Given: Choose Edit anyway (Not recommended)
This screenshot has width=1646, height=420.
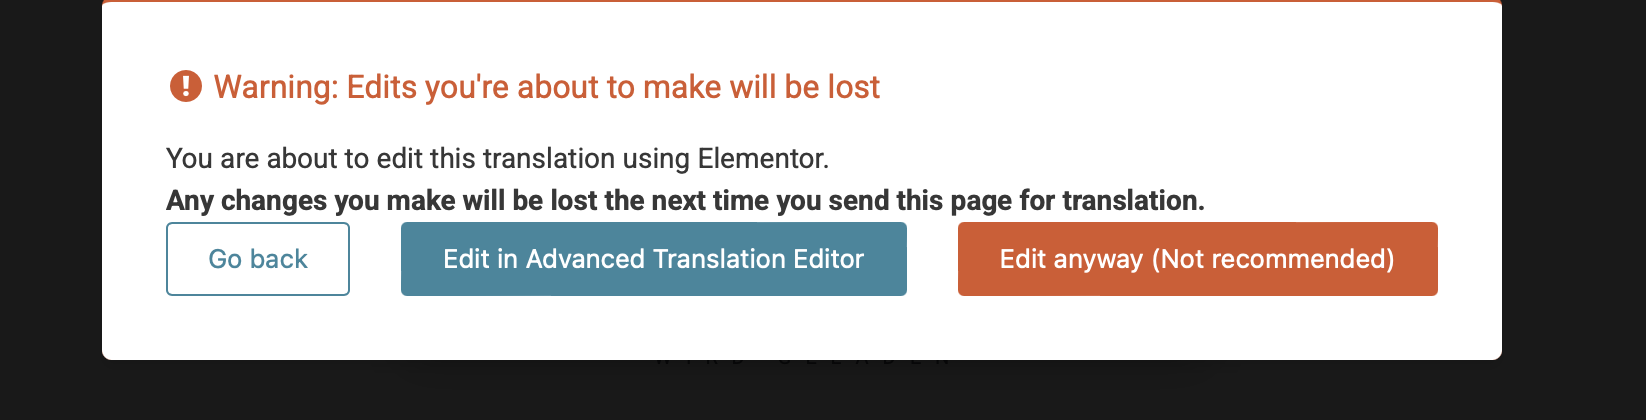Looking at the screenshot, I should coord(1198,259).
